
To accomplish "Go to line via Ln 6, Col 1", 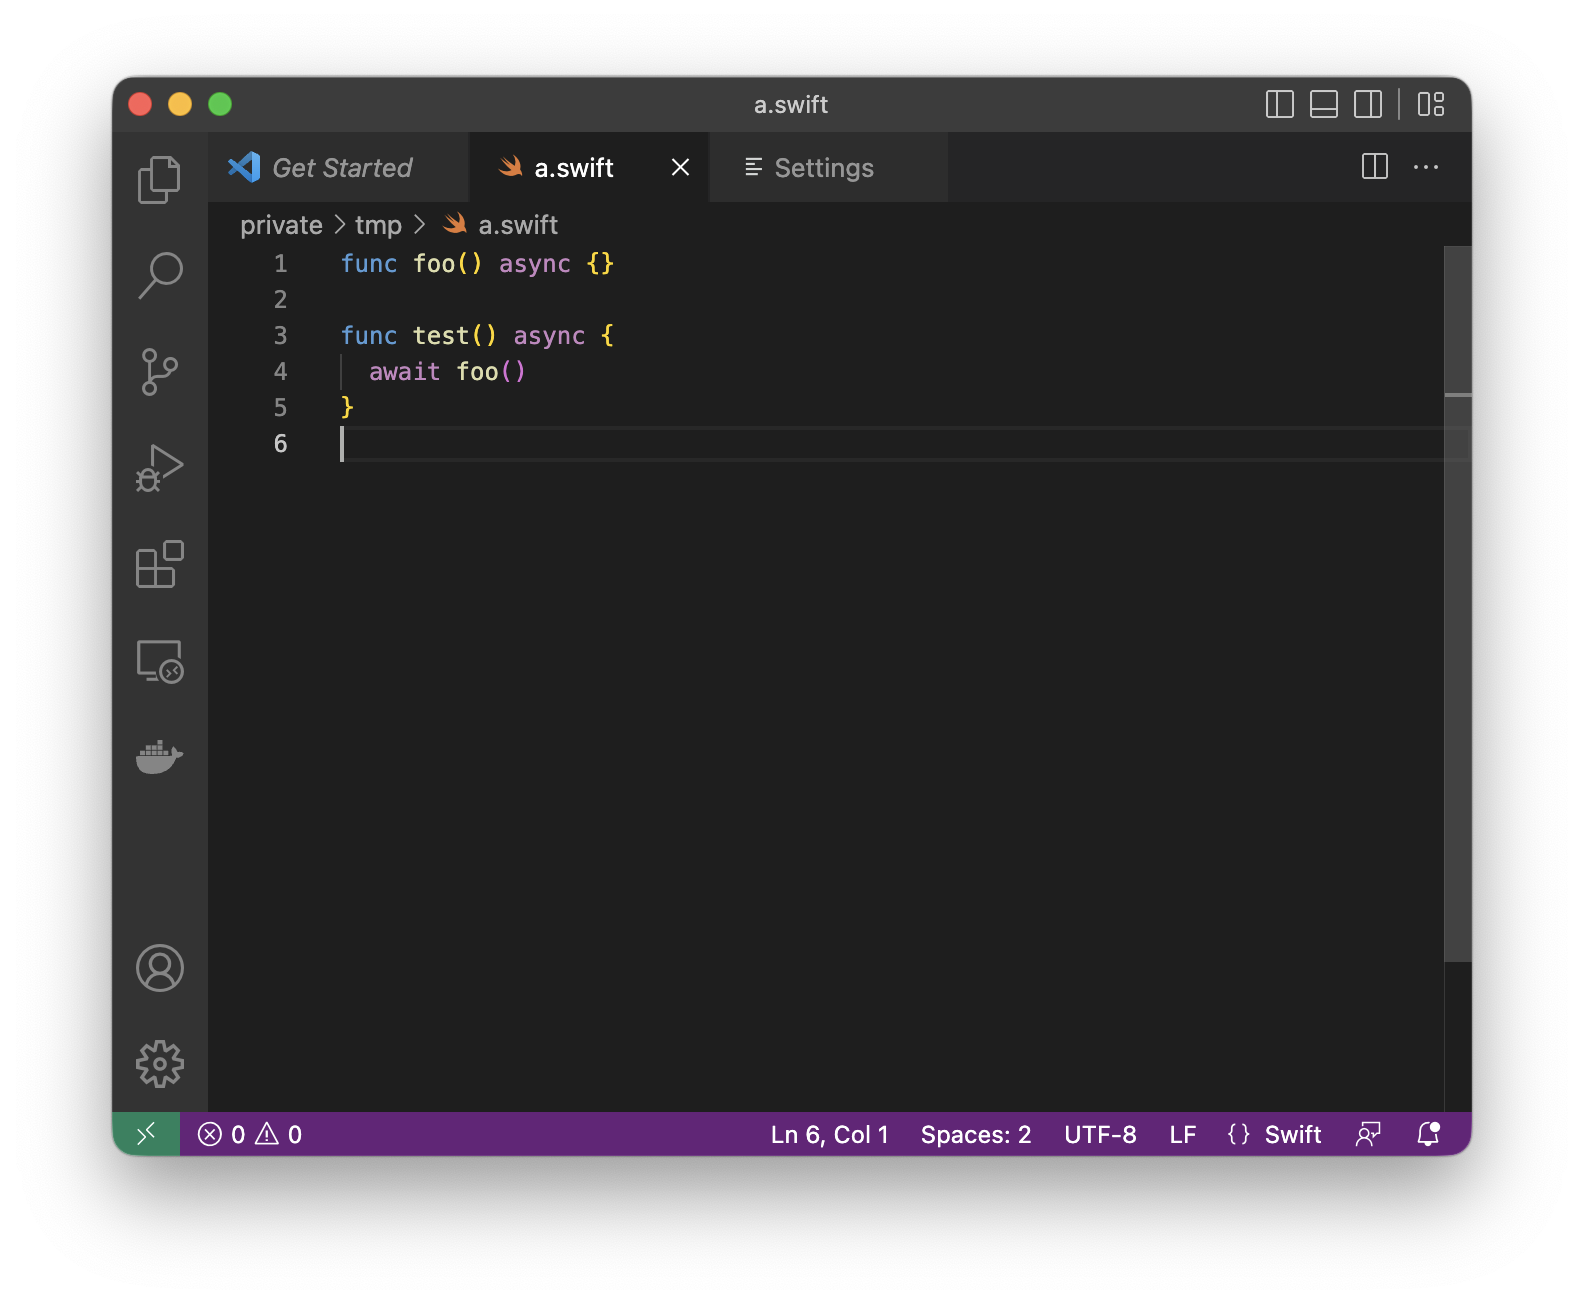I will tap(829, 1134).
